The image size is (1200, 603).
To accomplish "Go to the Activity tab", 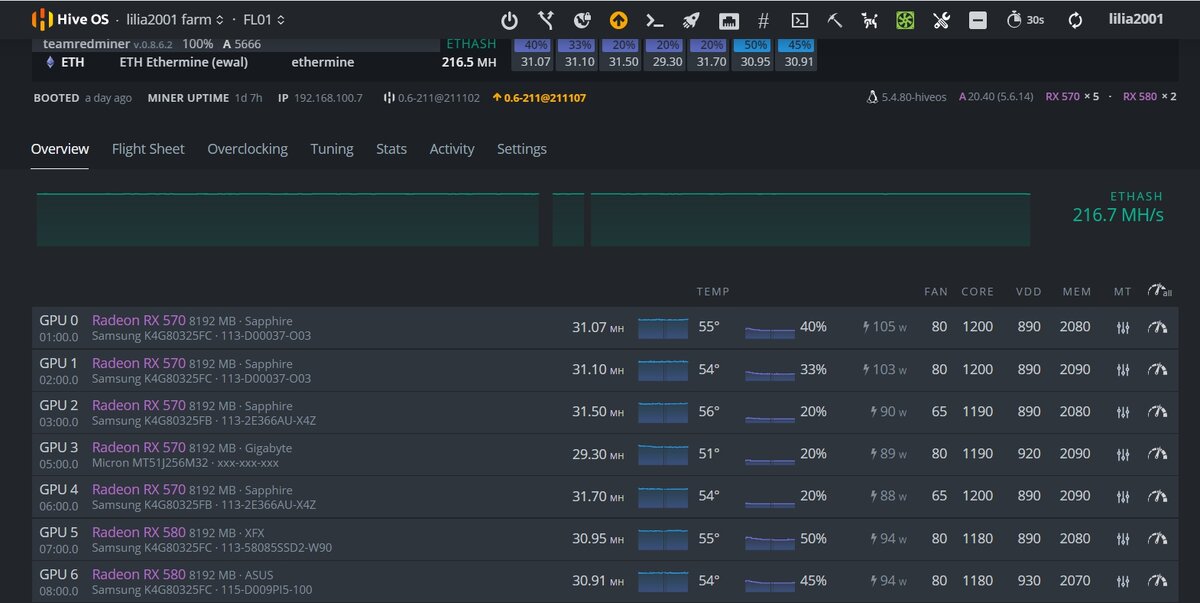I will pos(452,149).
